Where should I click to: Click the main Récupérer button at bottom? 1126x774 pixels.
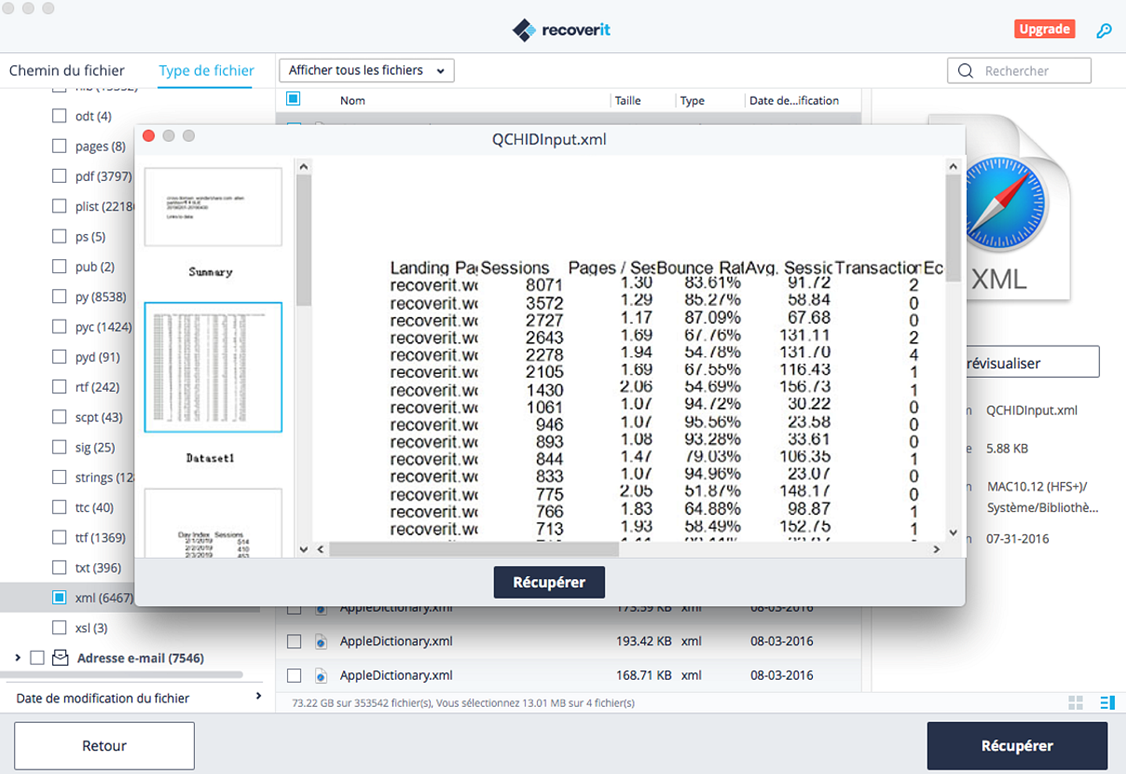pos(1017,746)
